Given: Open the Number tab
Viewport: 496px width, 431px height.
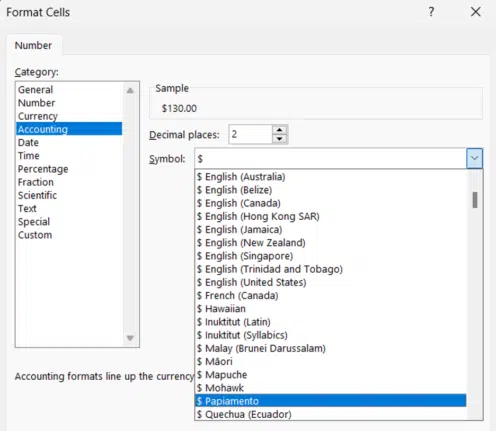Looking at the screenshot, I should (x=33, y=45).
